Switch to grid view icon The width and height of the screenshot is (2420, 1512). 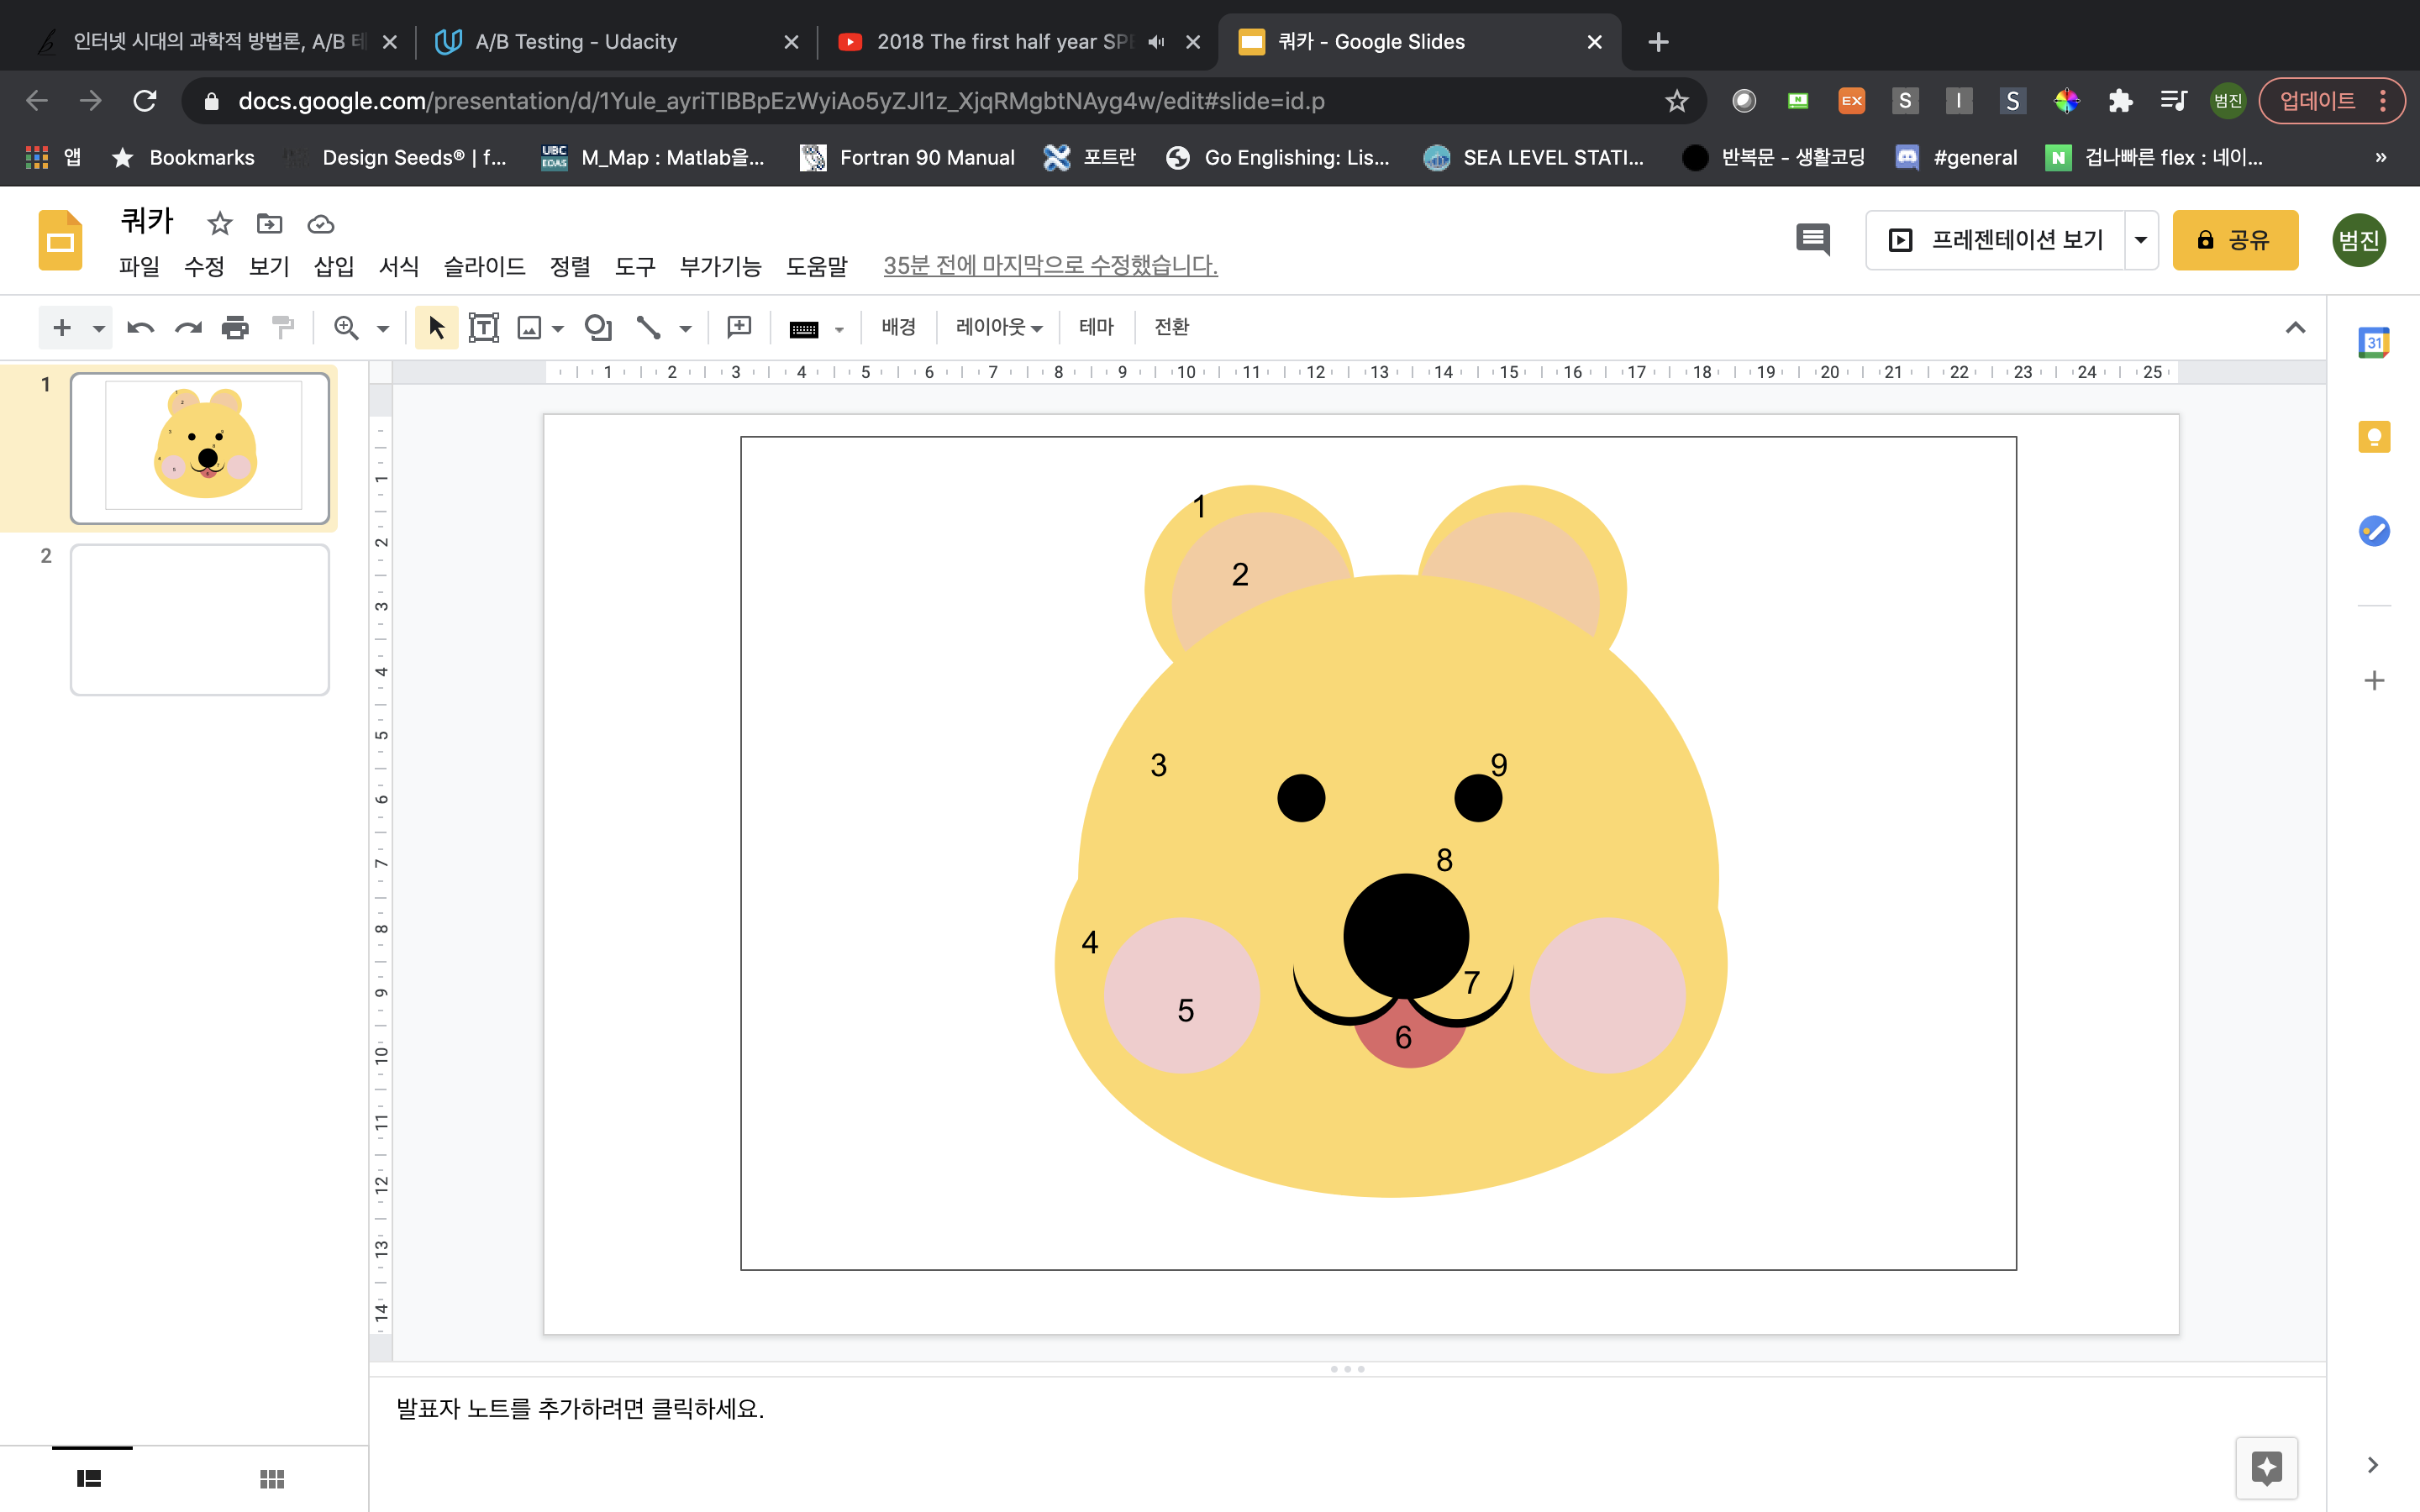[x=272, y=1478]
